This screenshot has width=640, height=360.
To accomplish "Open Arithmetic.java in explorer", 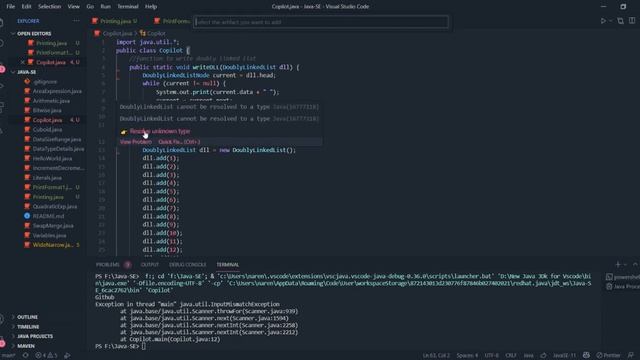I will pyautogui.click(x=51, y=101).
